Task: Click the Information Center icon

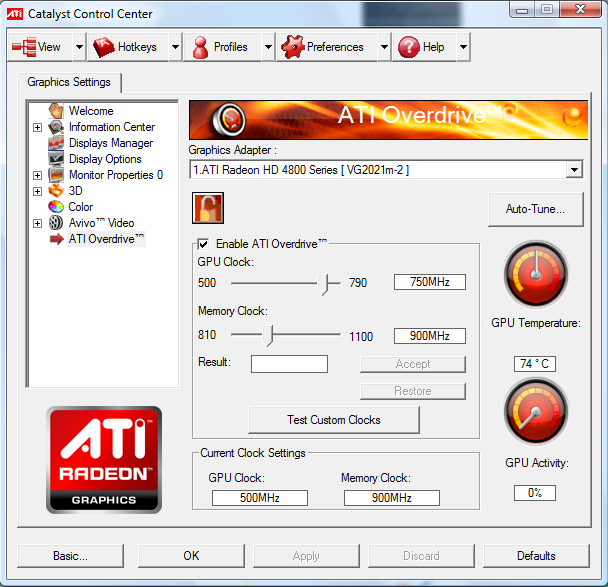Action: (56, 127)
